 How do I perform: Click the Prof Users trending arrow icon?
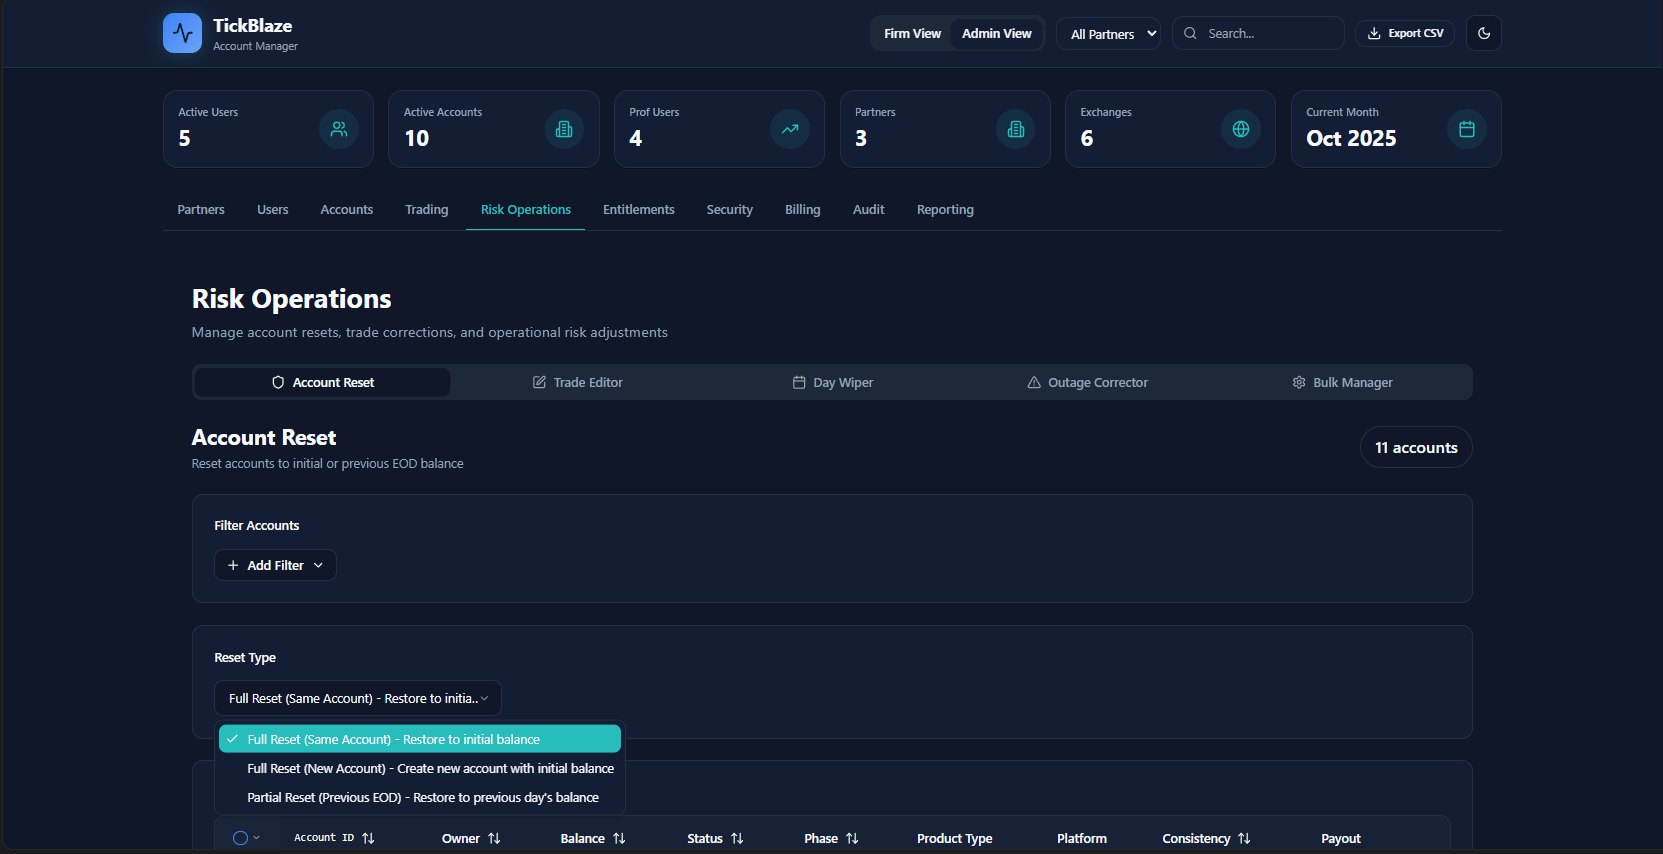click(x=790, y=129)
